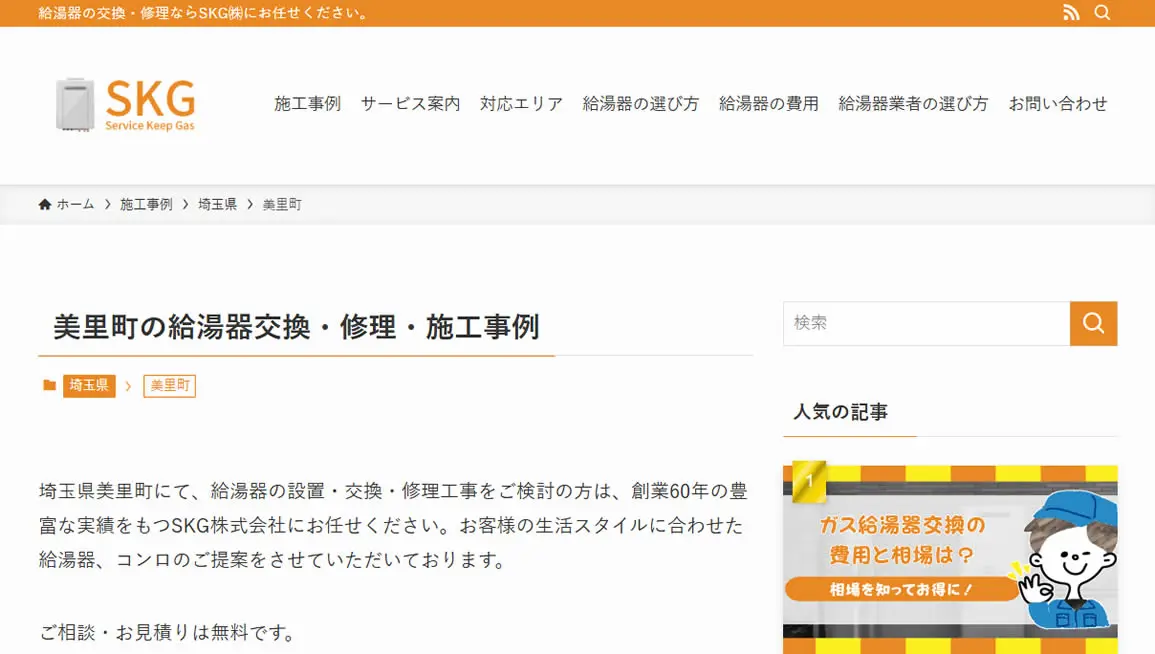Open お問い合わせ contact page
The width and height of the screenshot is (1155, 654).
(x=1057, y=103)
